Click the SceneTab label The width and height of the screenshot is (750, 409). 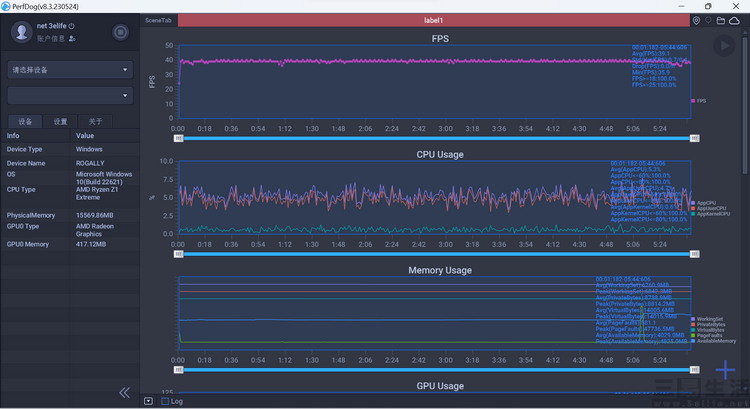tap(158, 21)
